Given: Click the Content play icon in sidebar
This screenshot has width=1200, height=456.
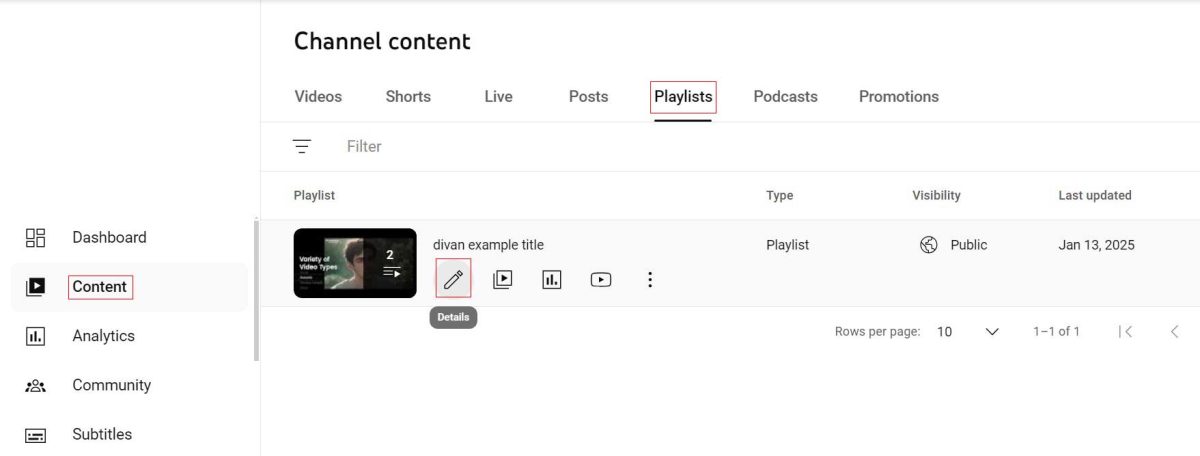Looking at the screenshot, I should pyautogui.click(x=35, y=287).
